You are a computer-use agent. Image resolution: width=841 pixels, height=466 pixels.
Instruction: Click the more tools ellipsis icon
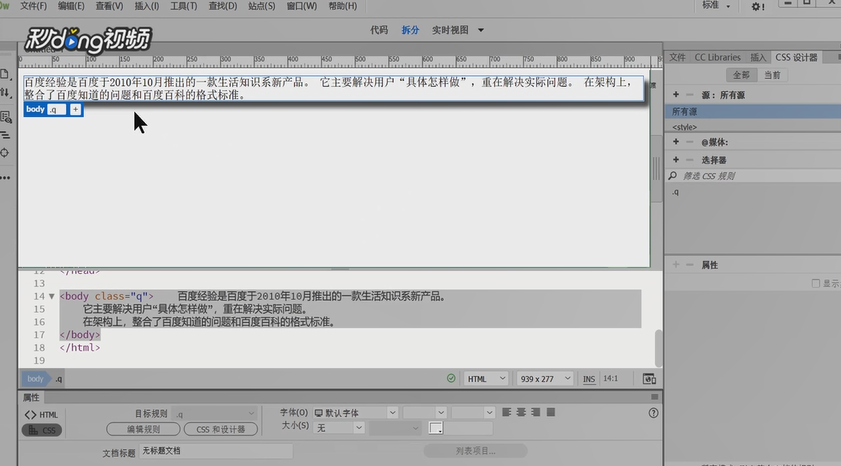click(5, 177)
